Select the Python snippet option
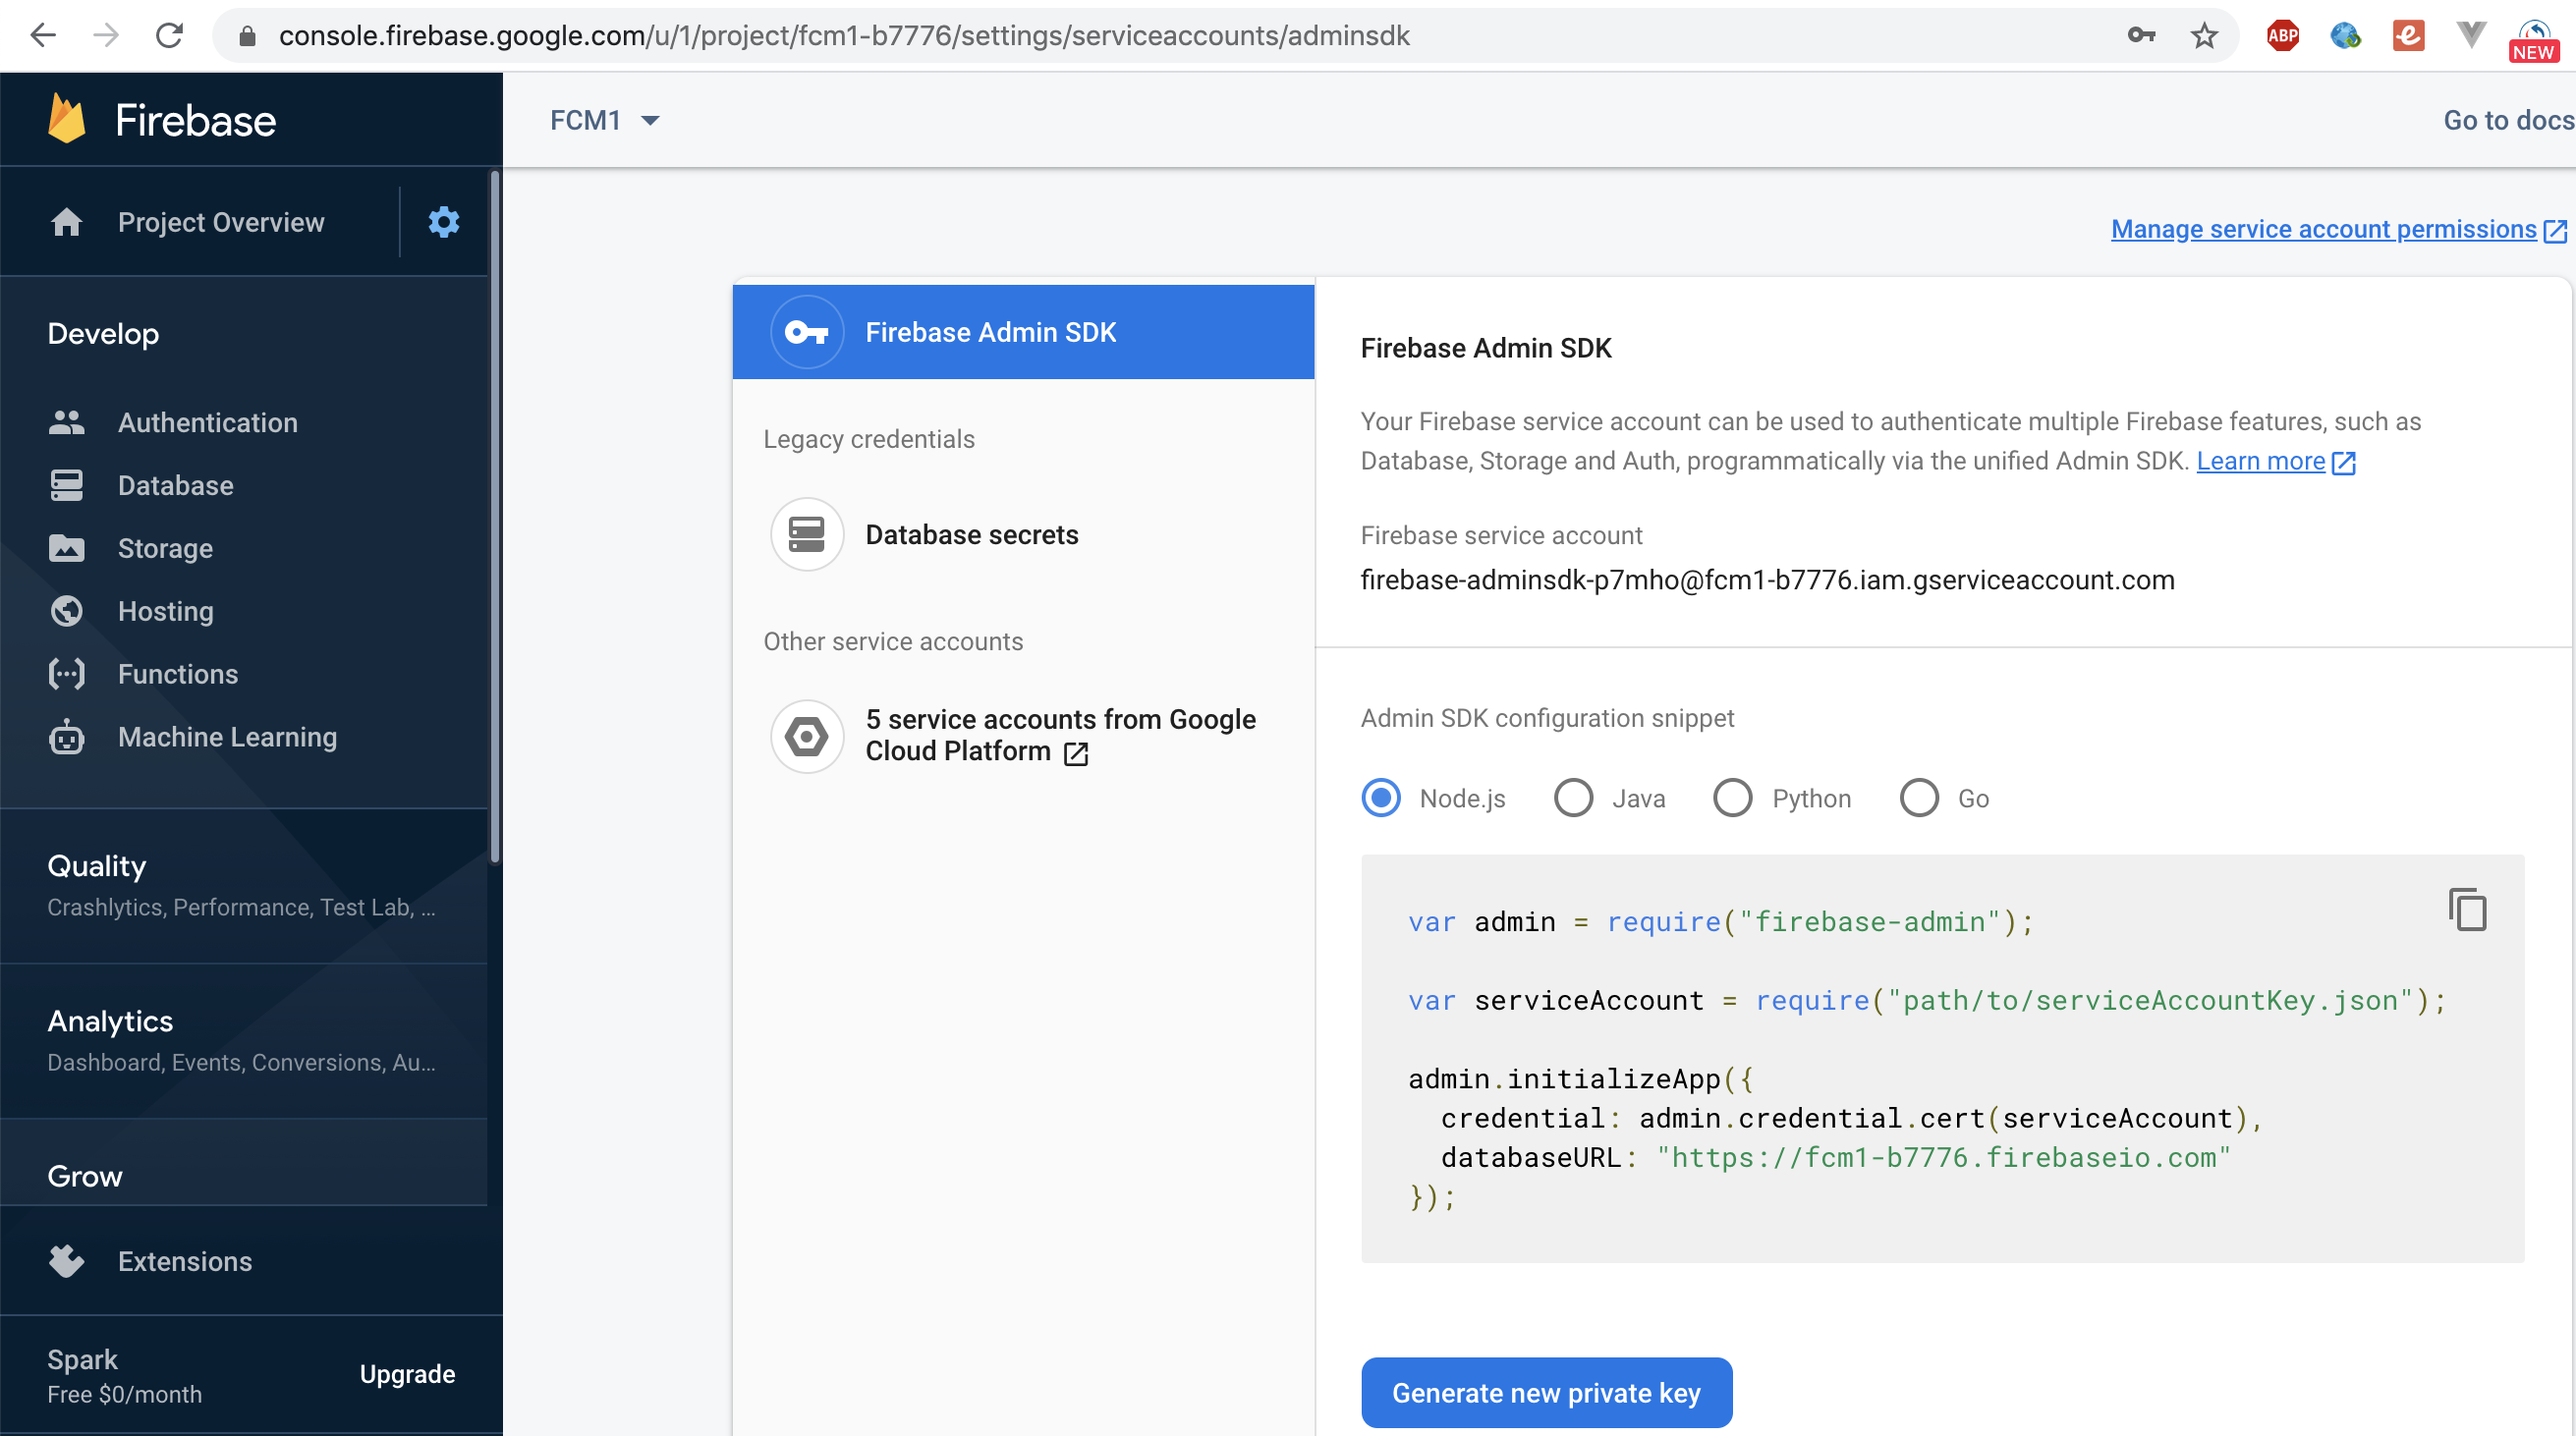Screen dimensions: 2576x1436 click(1733, 798)
